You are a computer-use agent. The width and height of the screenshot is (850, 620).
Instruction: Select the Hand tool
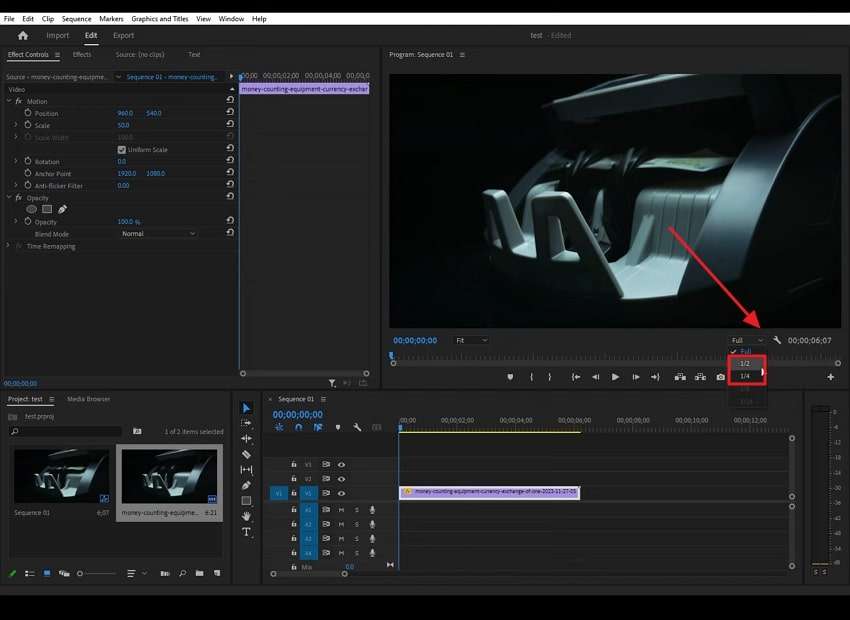coord(246,516)
